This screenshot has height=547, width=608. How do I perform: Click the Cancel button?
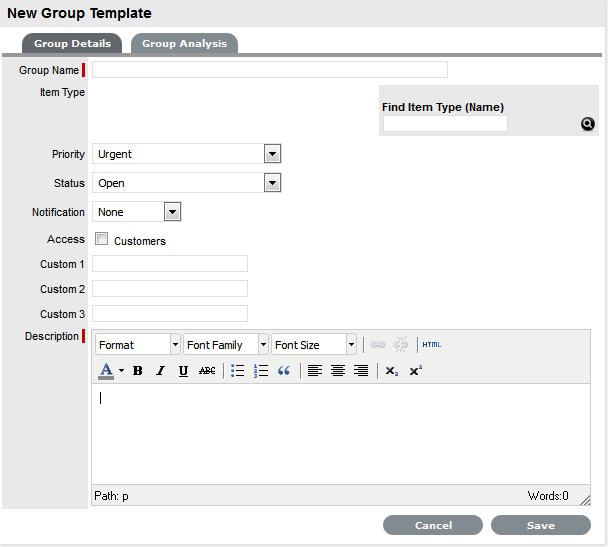pos(433,525)
